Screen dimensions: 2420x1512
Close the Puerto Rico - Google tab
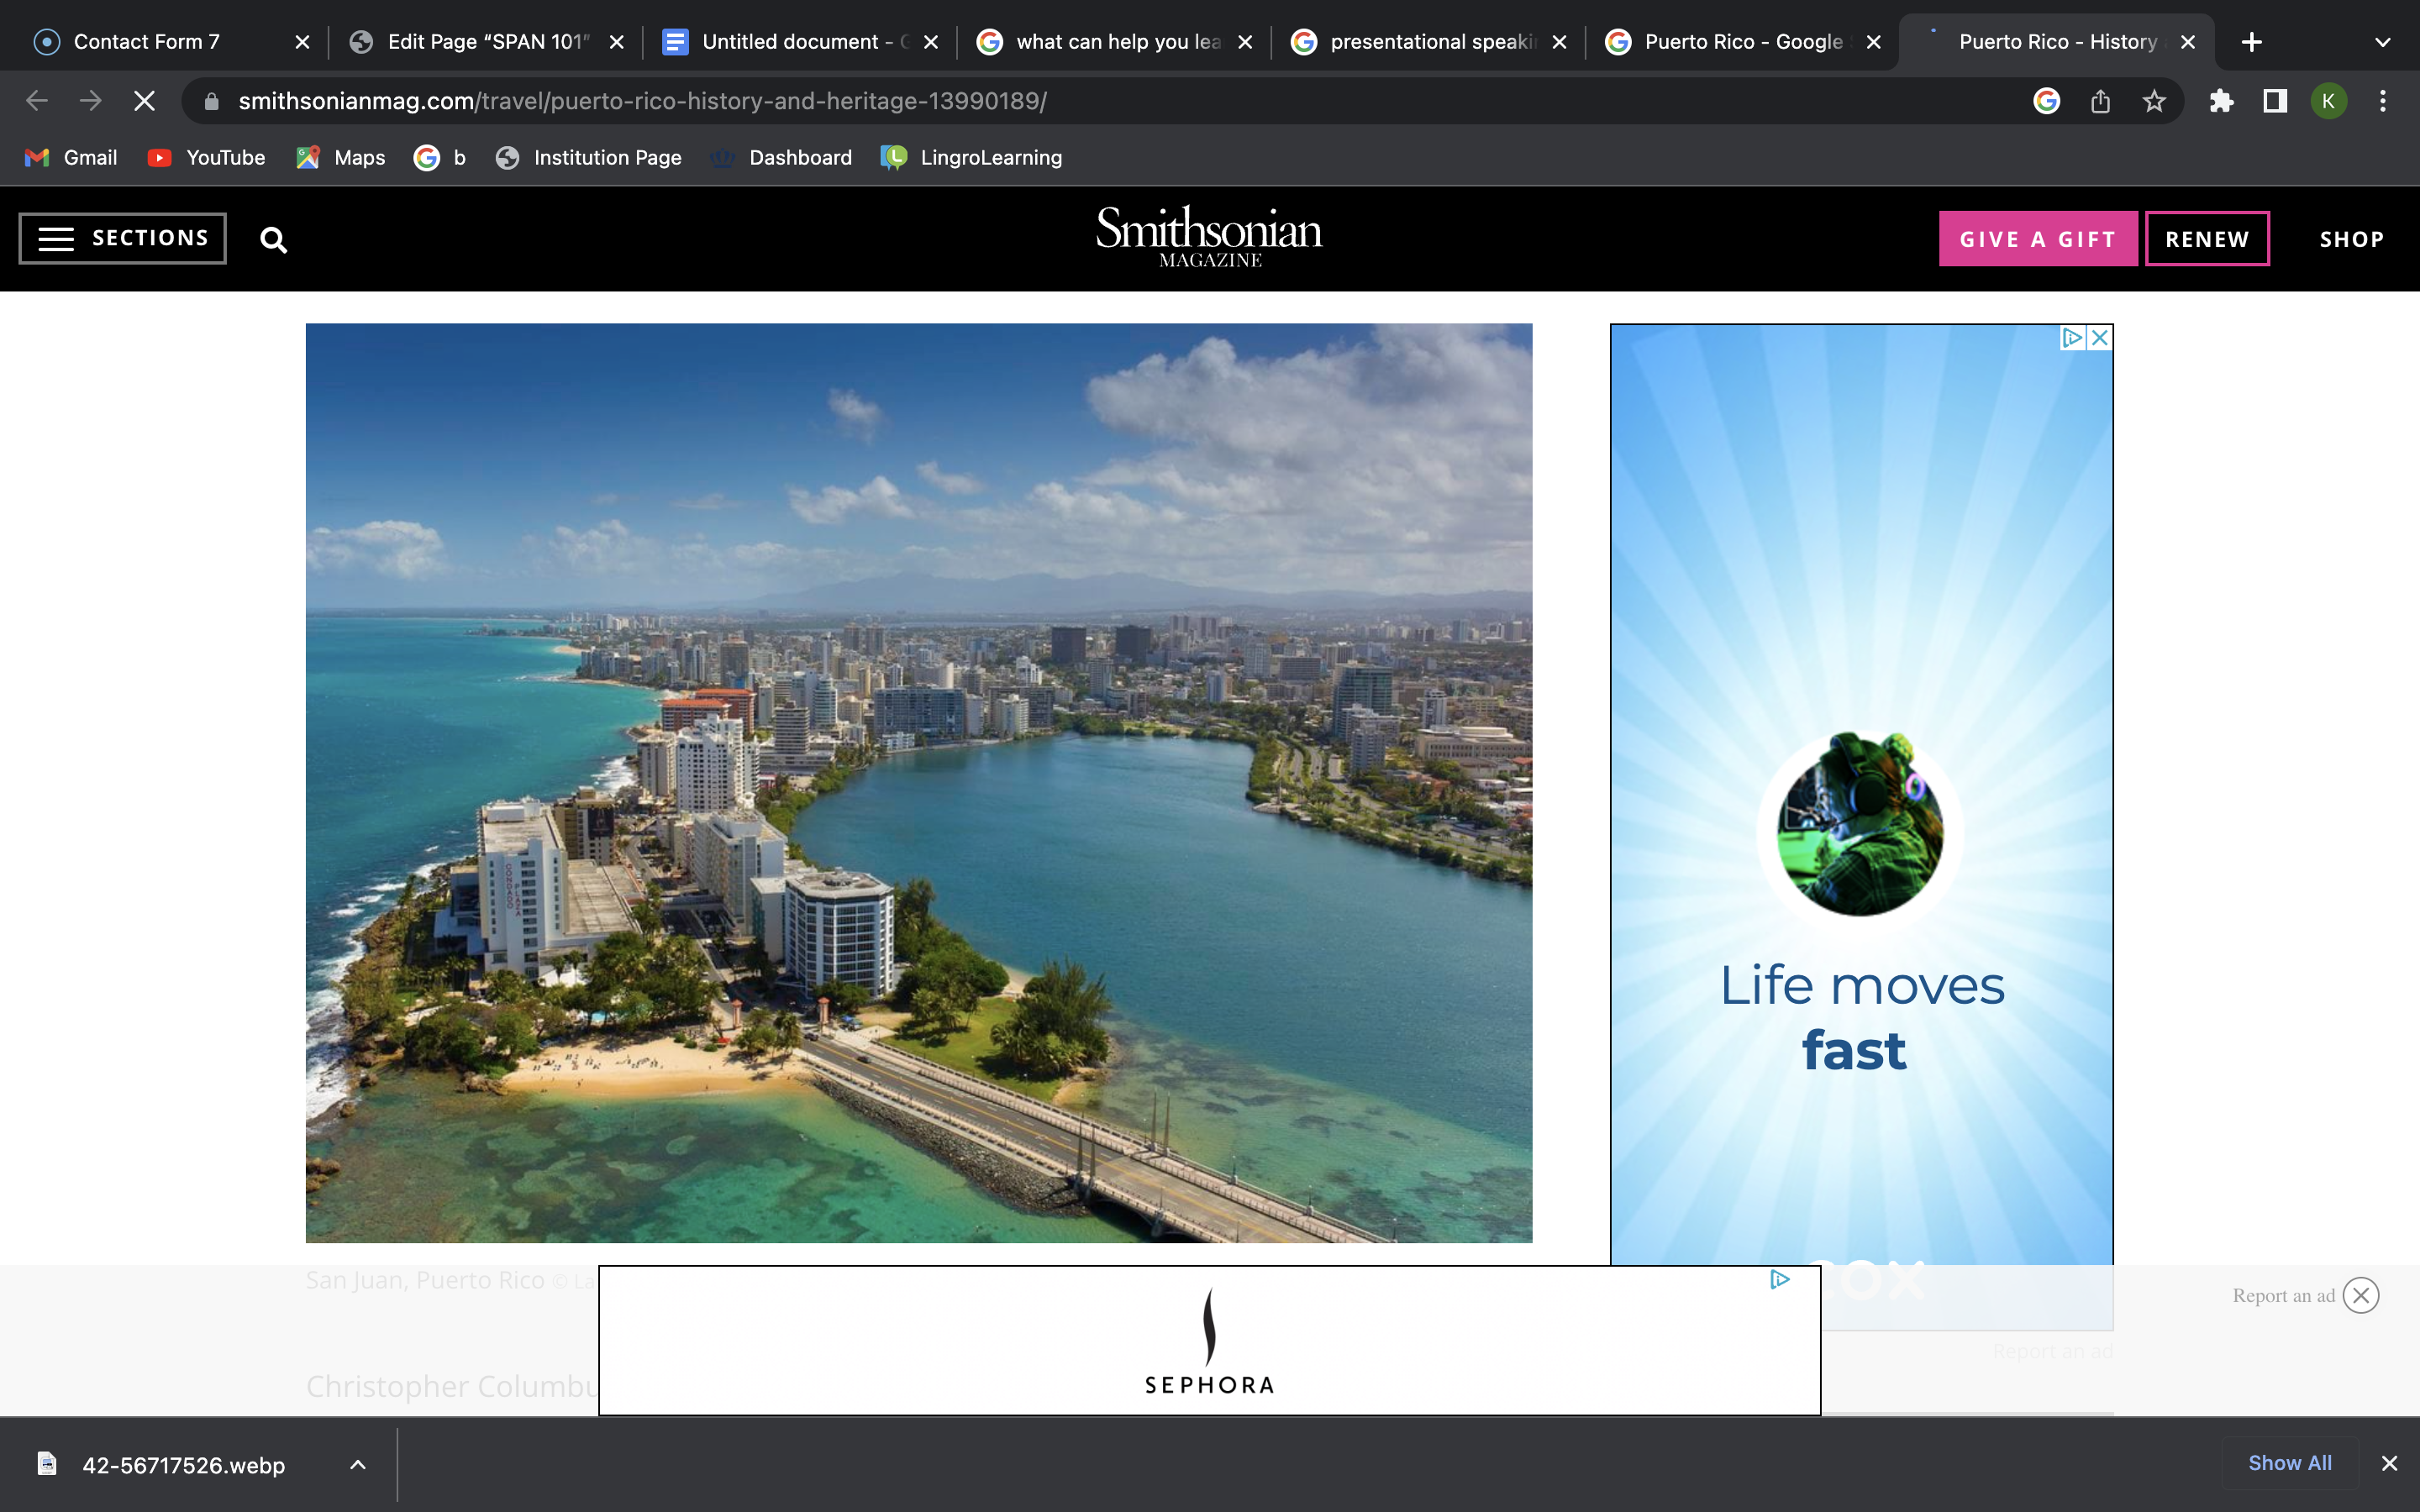(x=1874, y=42)
